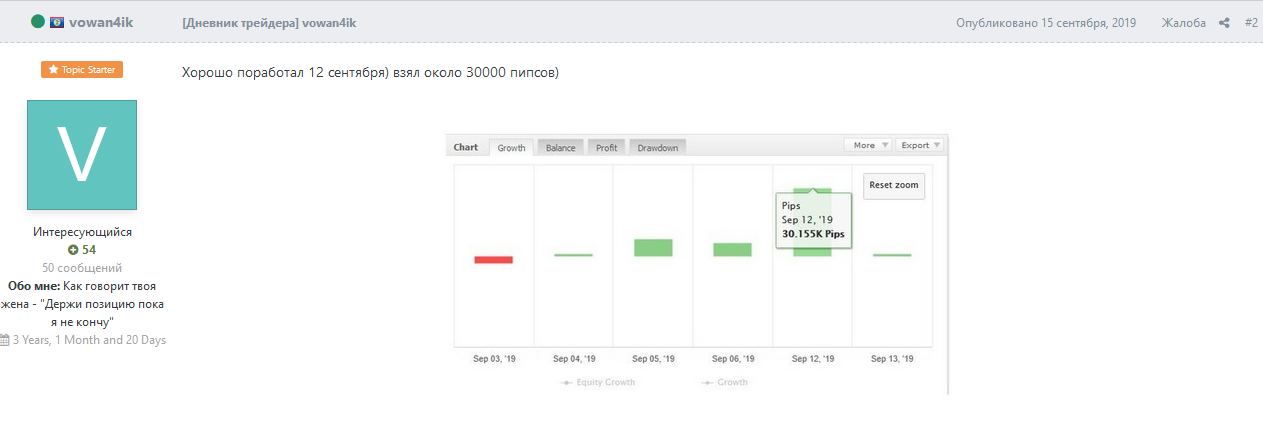Click the Жалоба report link
This screenshot has width=1263, height=421.
click(x=1184, y=22)
